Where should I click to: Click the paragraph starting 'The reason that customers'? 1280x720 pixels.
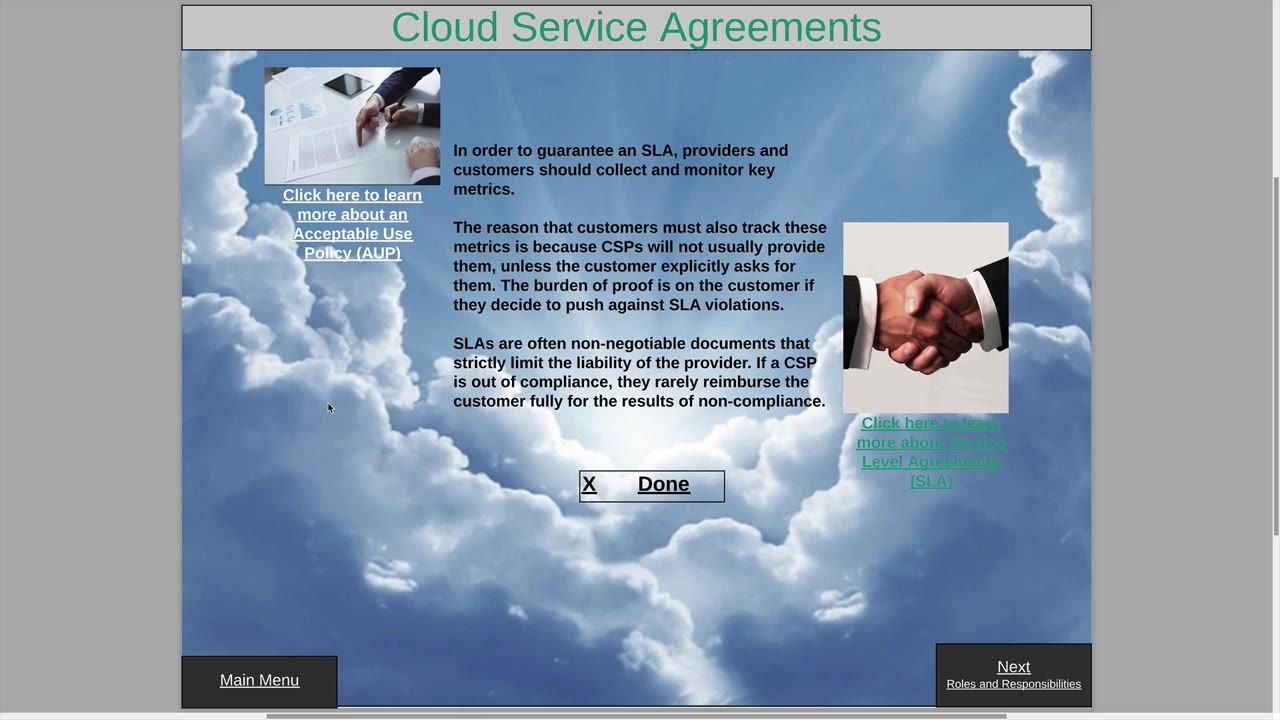click(x=640, y=266)
